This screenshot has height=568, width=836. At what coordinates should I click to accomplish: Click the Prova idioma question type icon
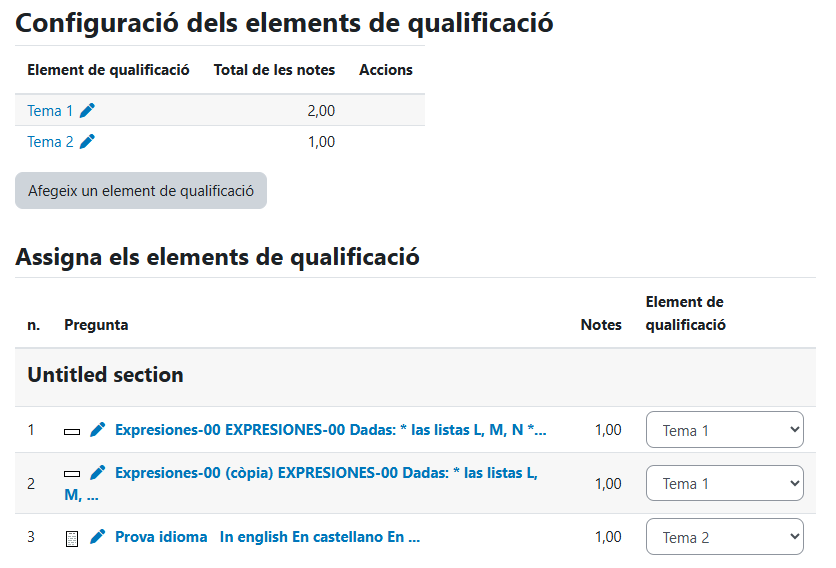point(72,539)
